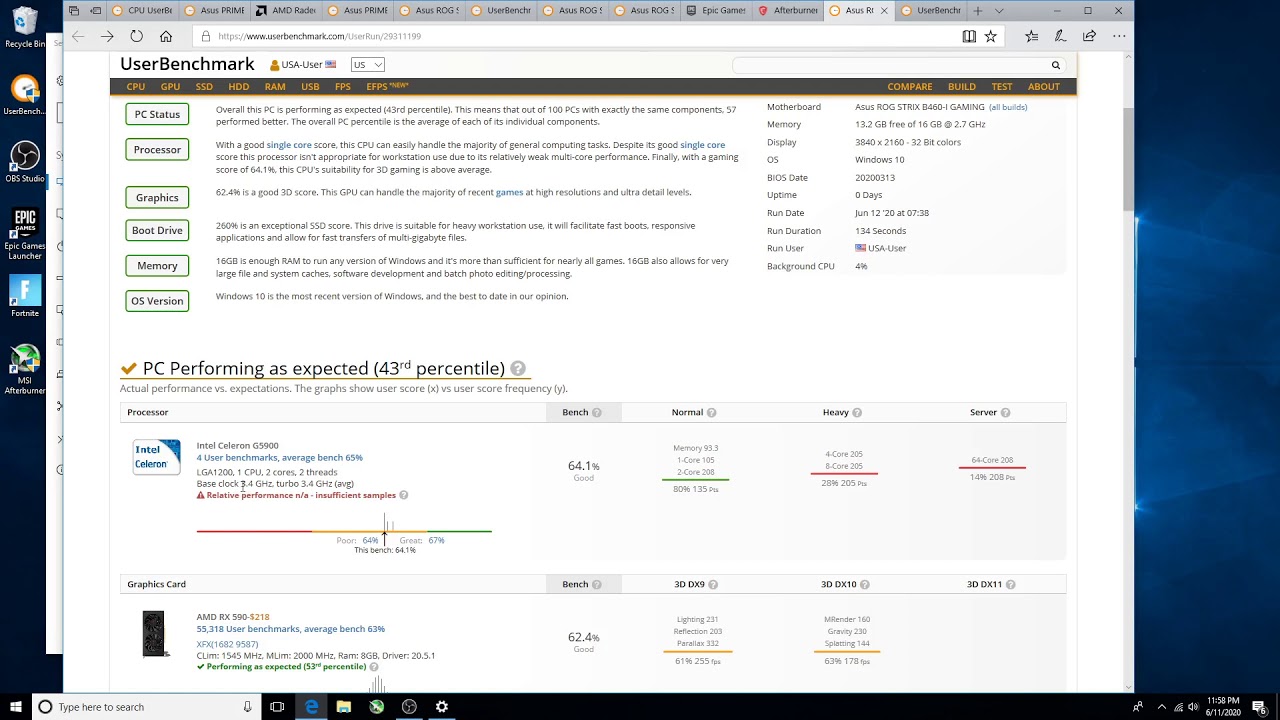
Task: Click help icon next to PC percentile heading
Action: pyautogui.click(x=517, y=369)
